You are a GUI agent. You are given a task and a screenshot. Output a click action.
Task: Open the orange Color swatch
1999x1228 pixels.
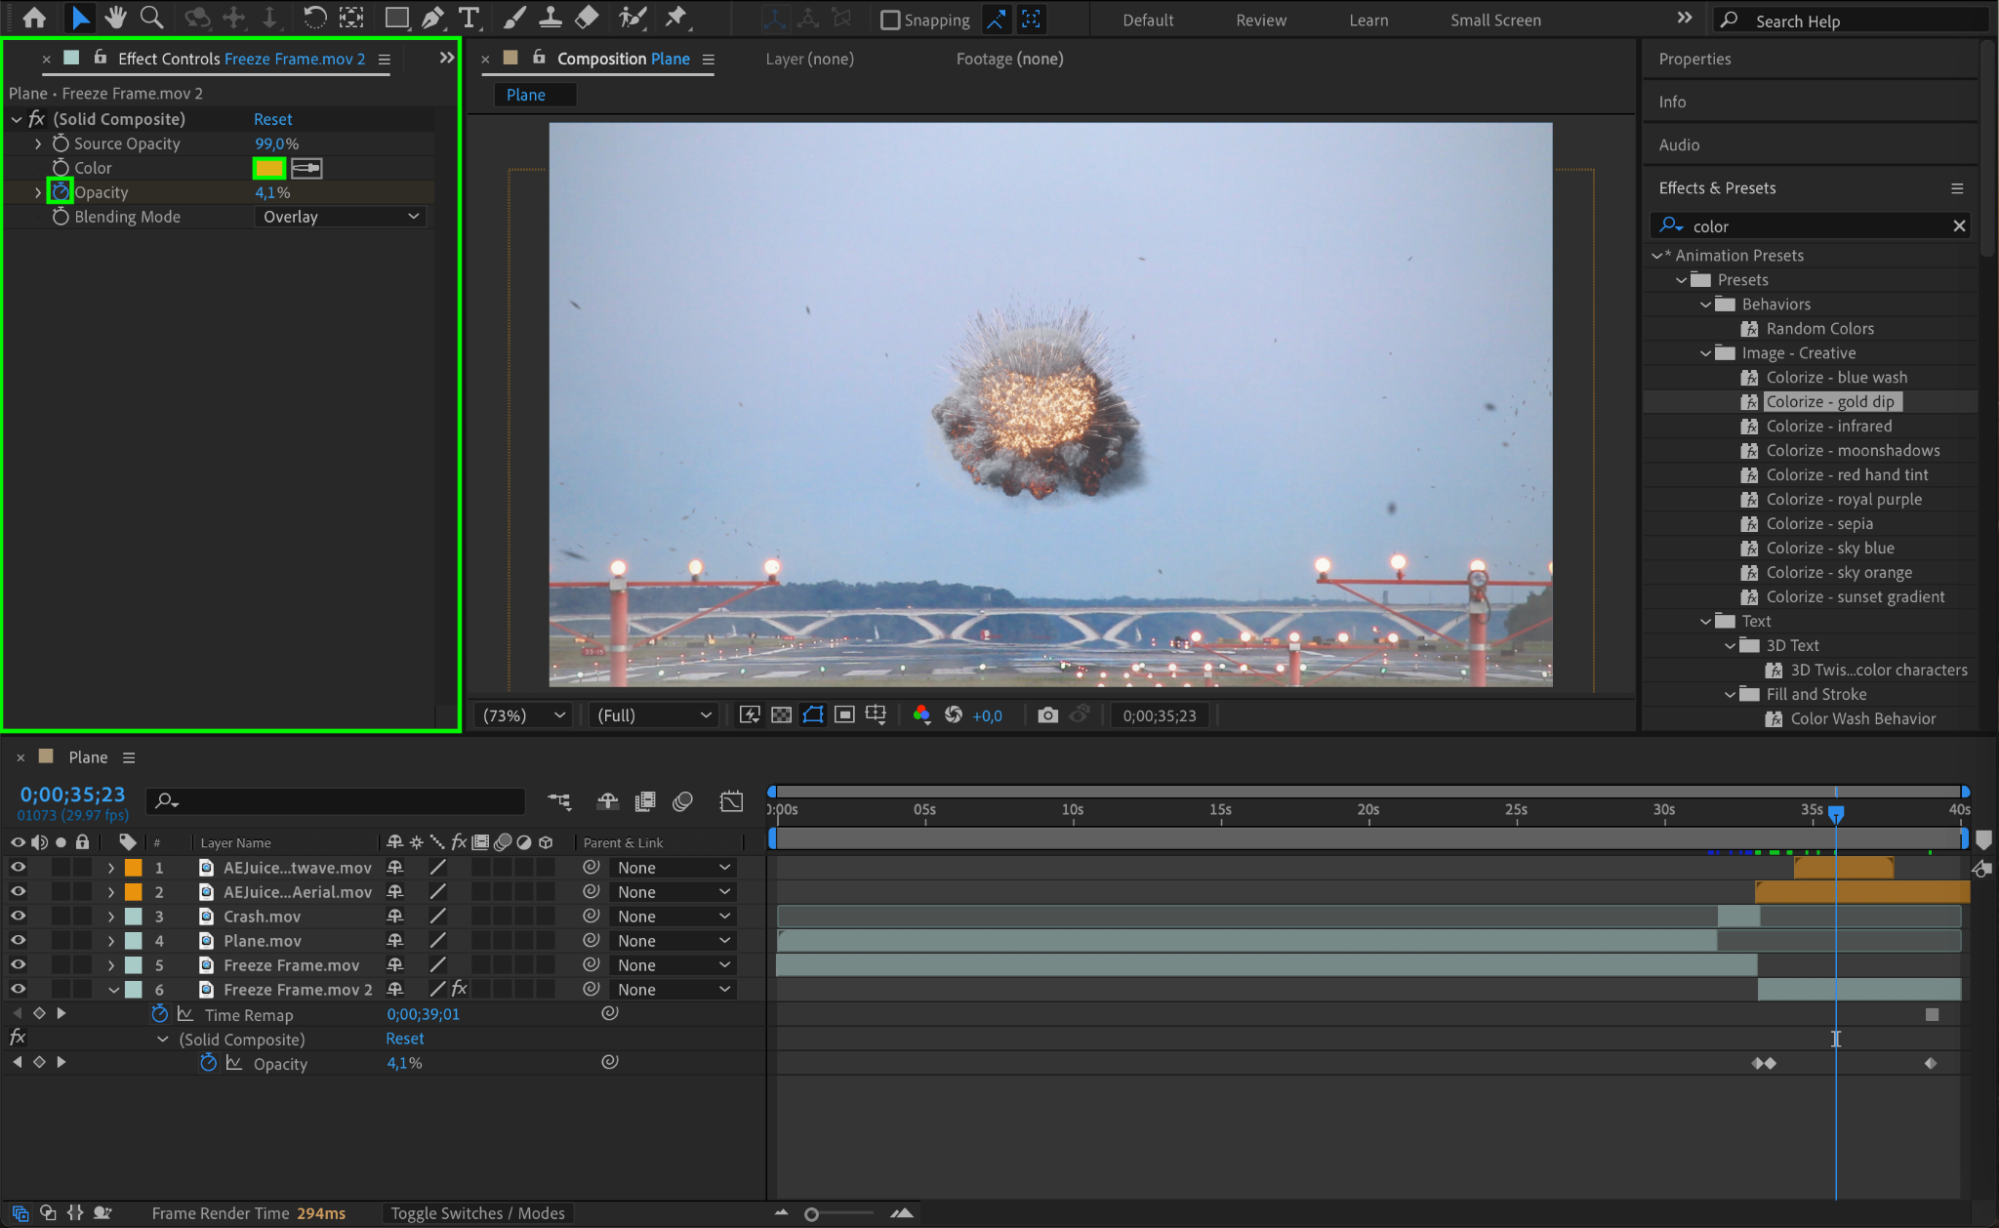pyautogui.click(x=269, y=168)
